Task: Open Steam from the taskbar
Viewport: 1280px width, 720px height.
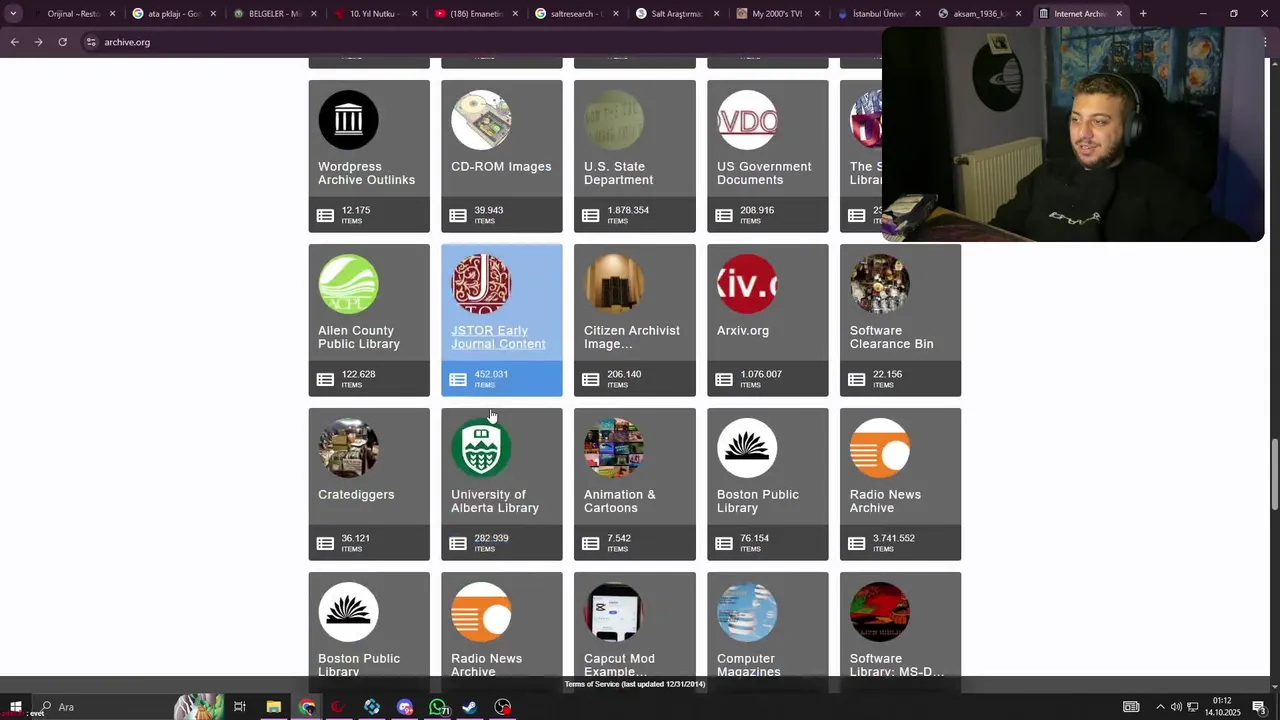Action: 470,707
